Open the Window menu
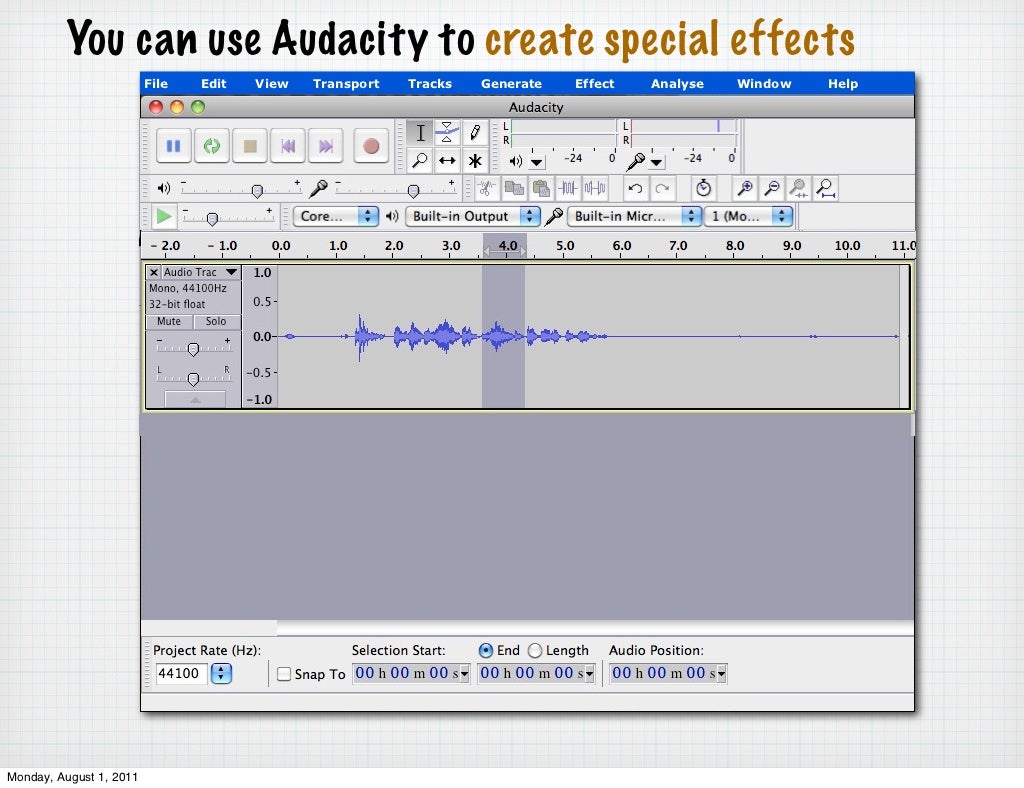 pos(764,84)
